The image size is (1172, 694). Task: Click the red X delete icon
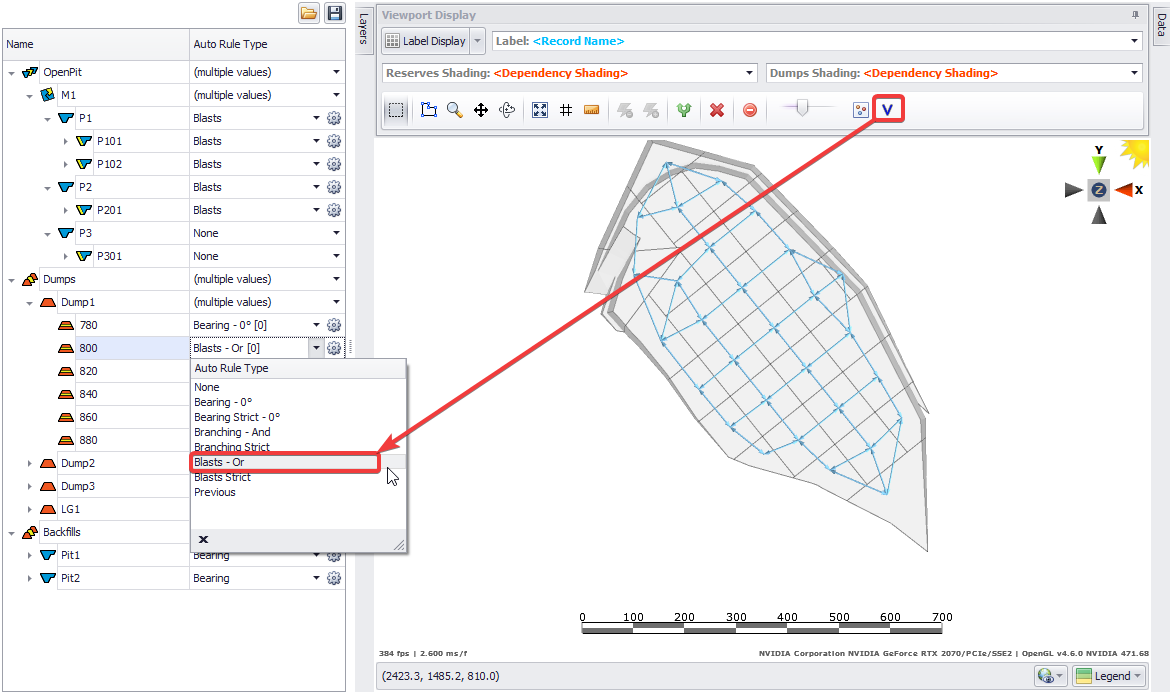tap(716, 110)
